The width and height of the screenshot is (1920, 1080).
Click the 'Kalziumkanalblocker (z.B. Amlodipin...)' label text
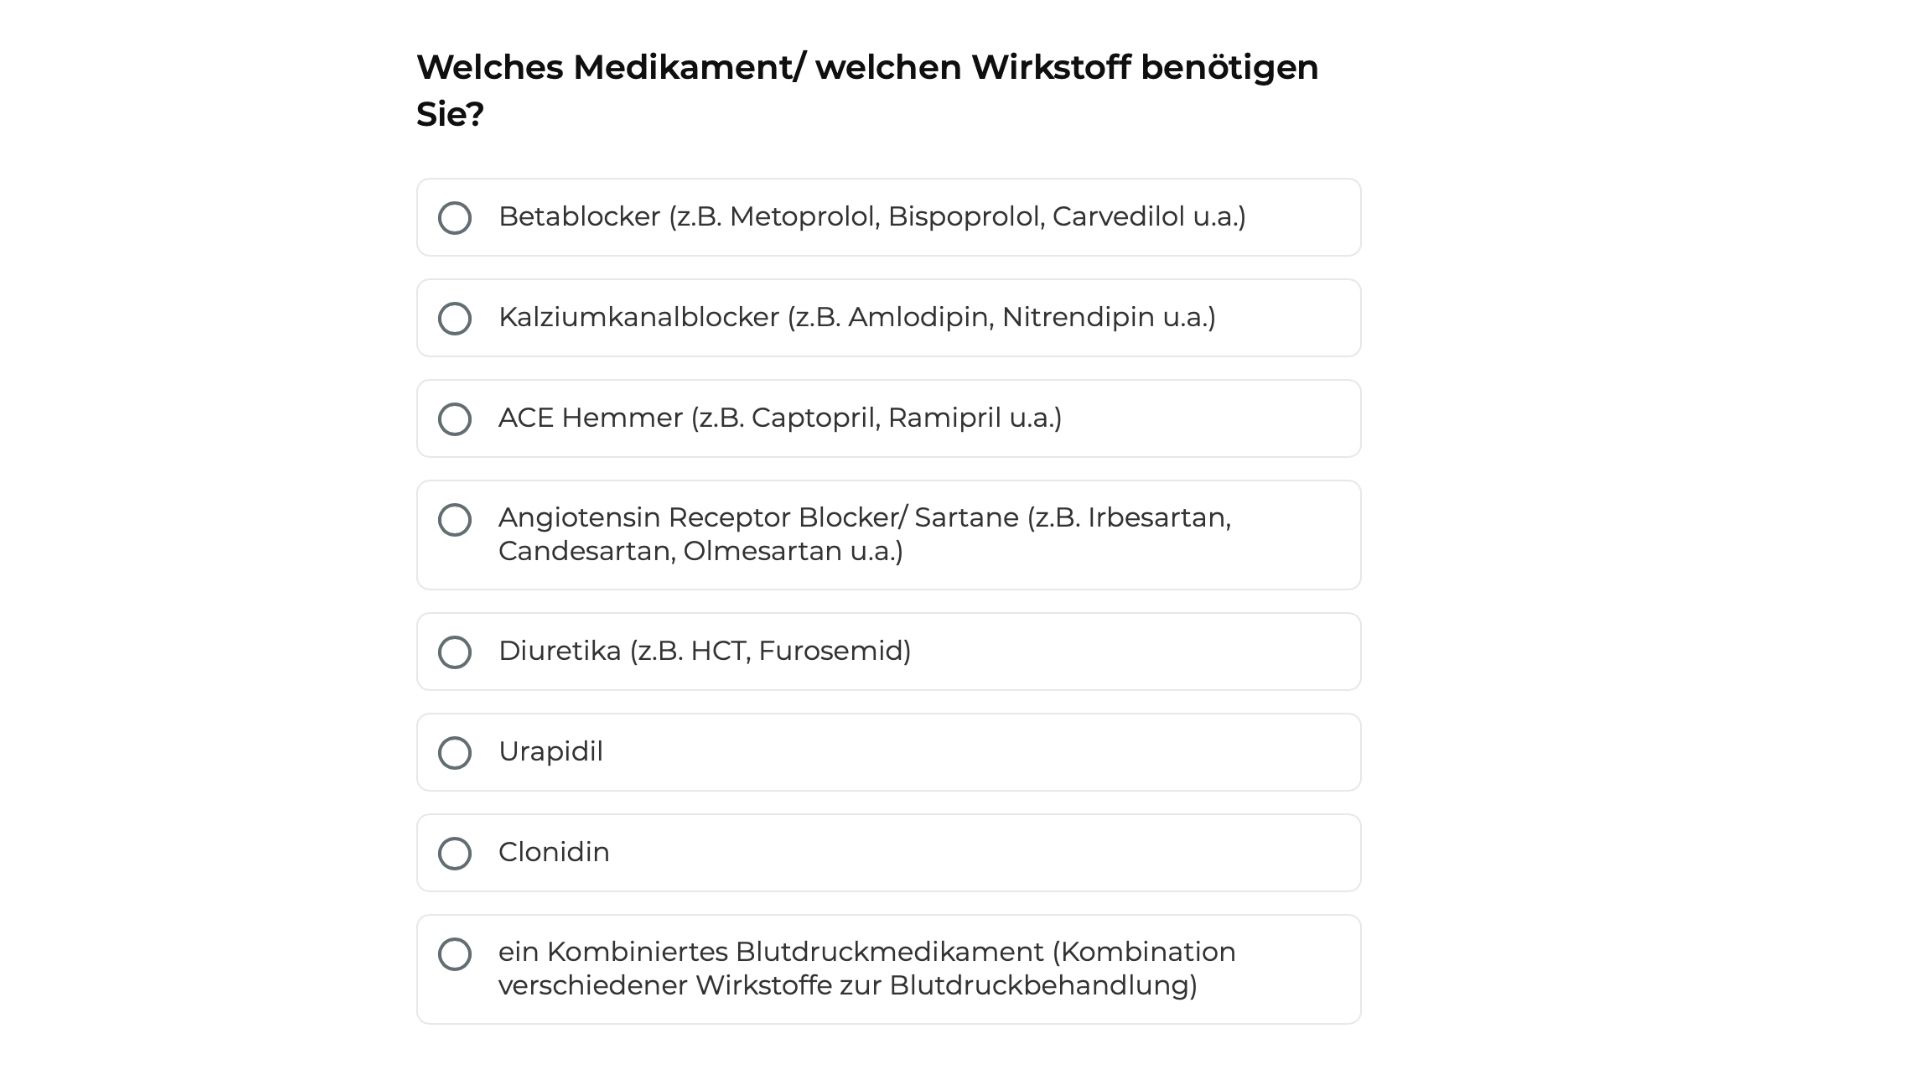coord(856,317)
